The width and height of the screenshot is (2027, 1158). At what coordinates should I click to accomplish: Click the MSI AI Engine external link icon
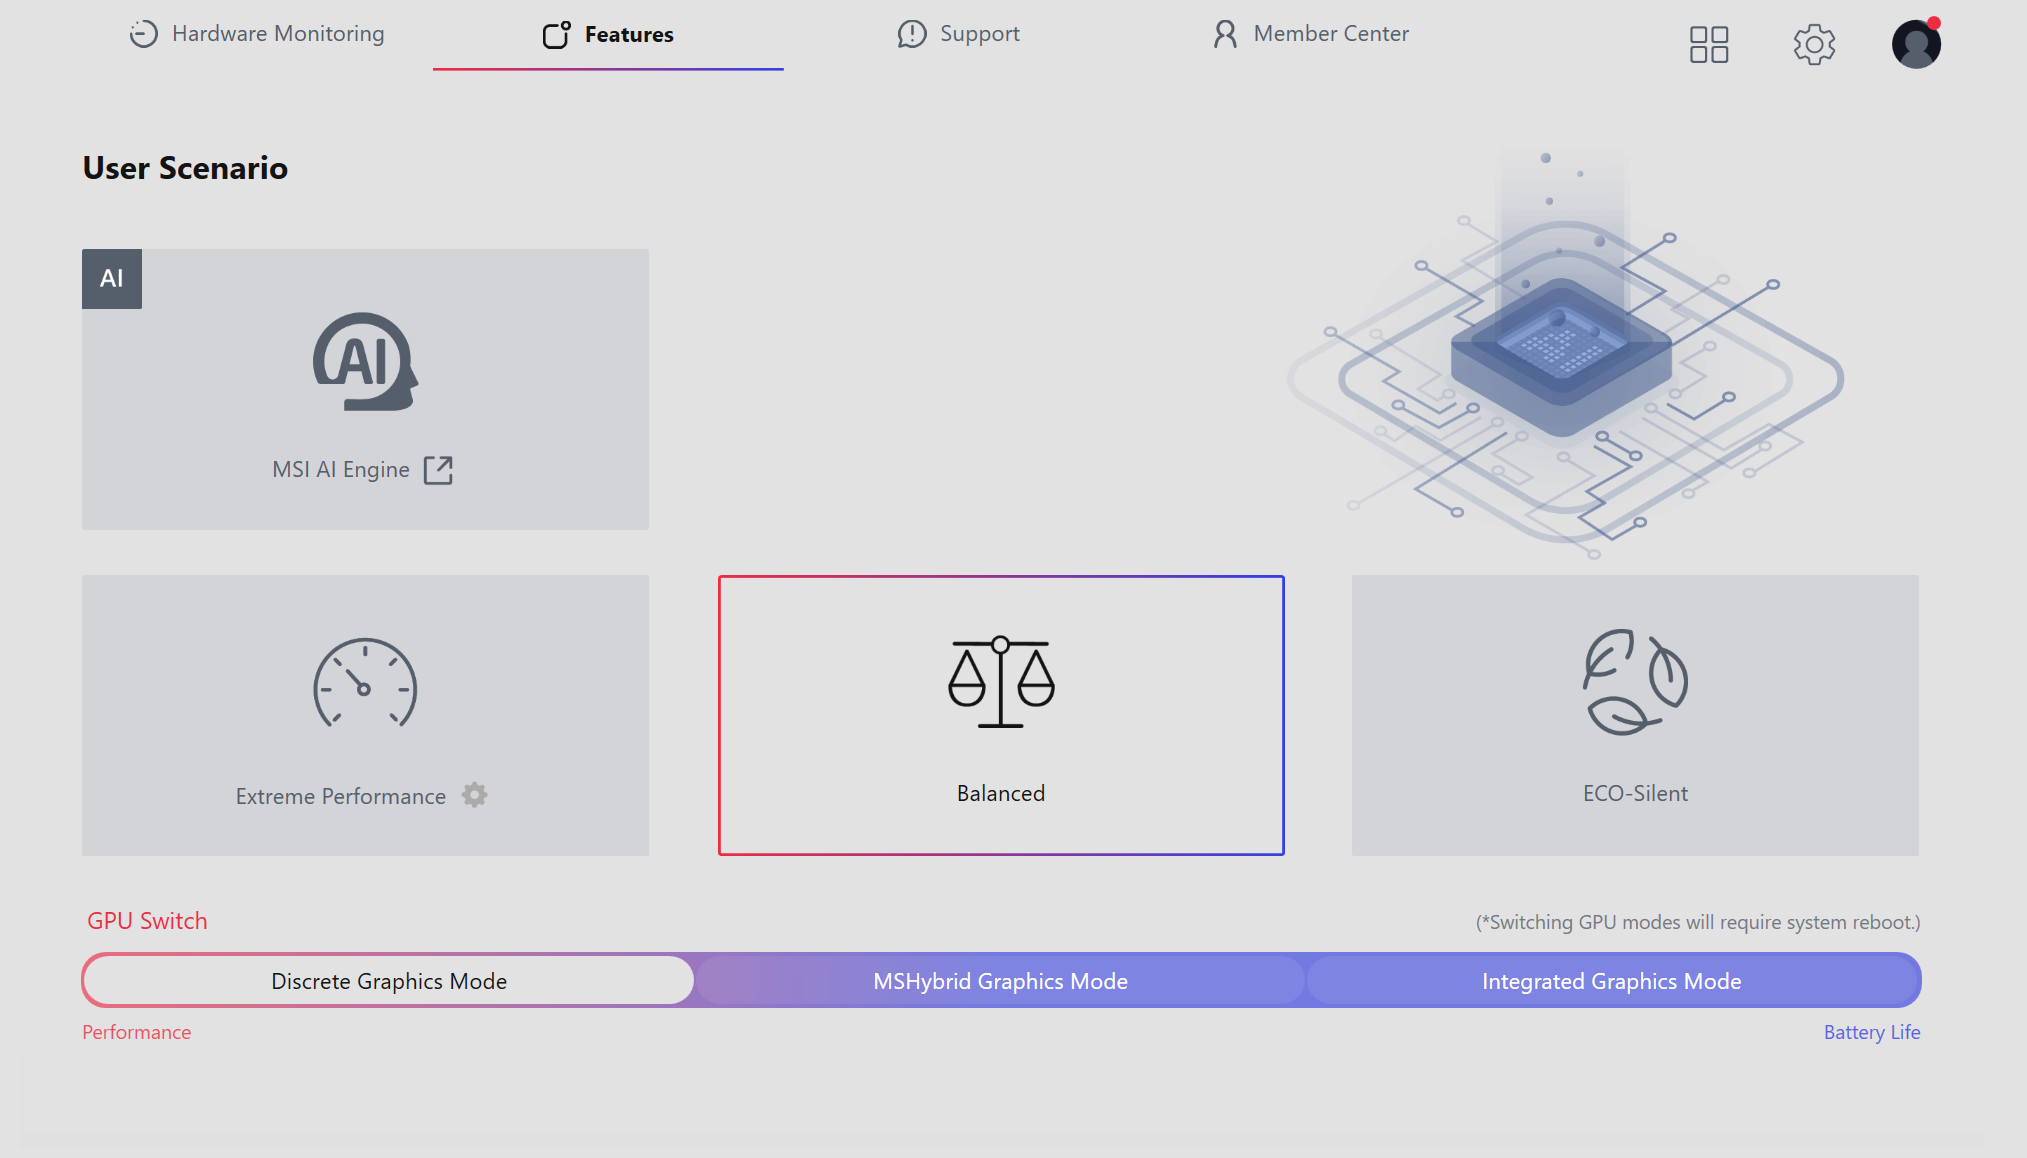click(x=438, y=470)
